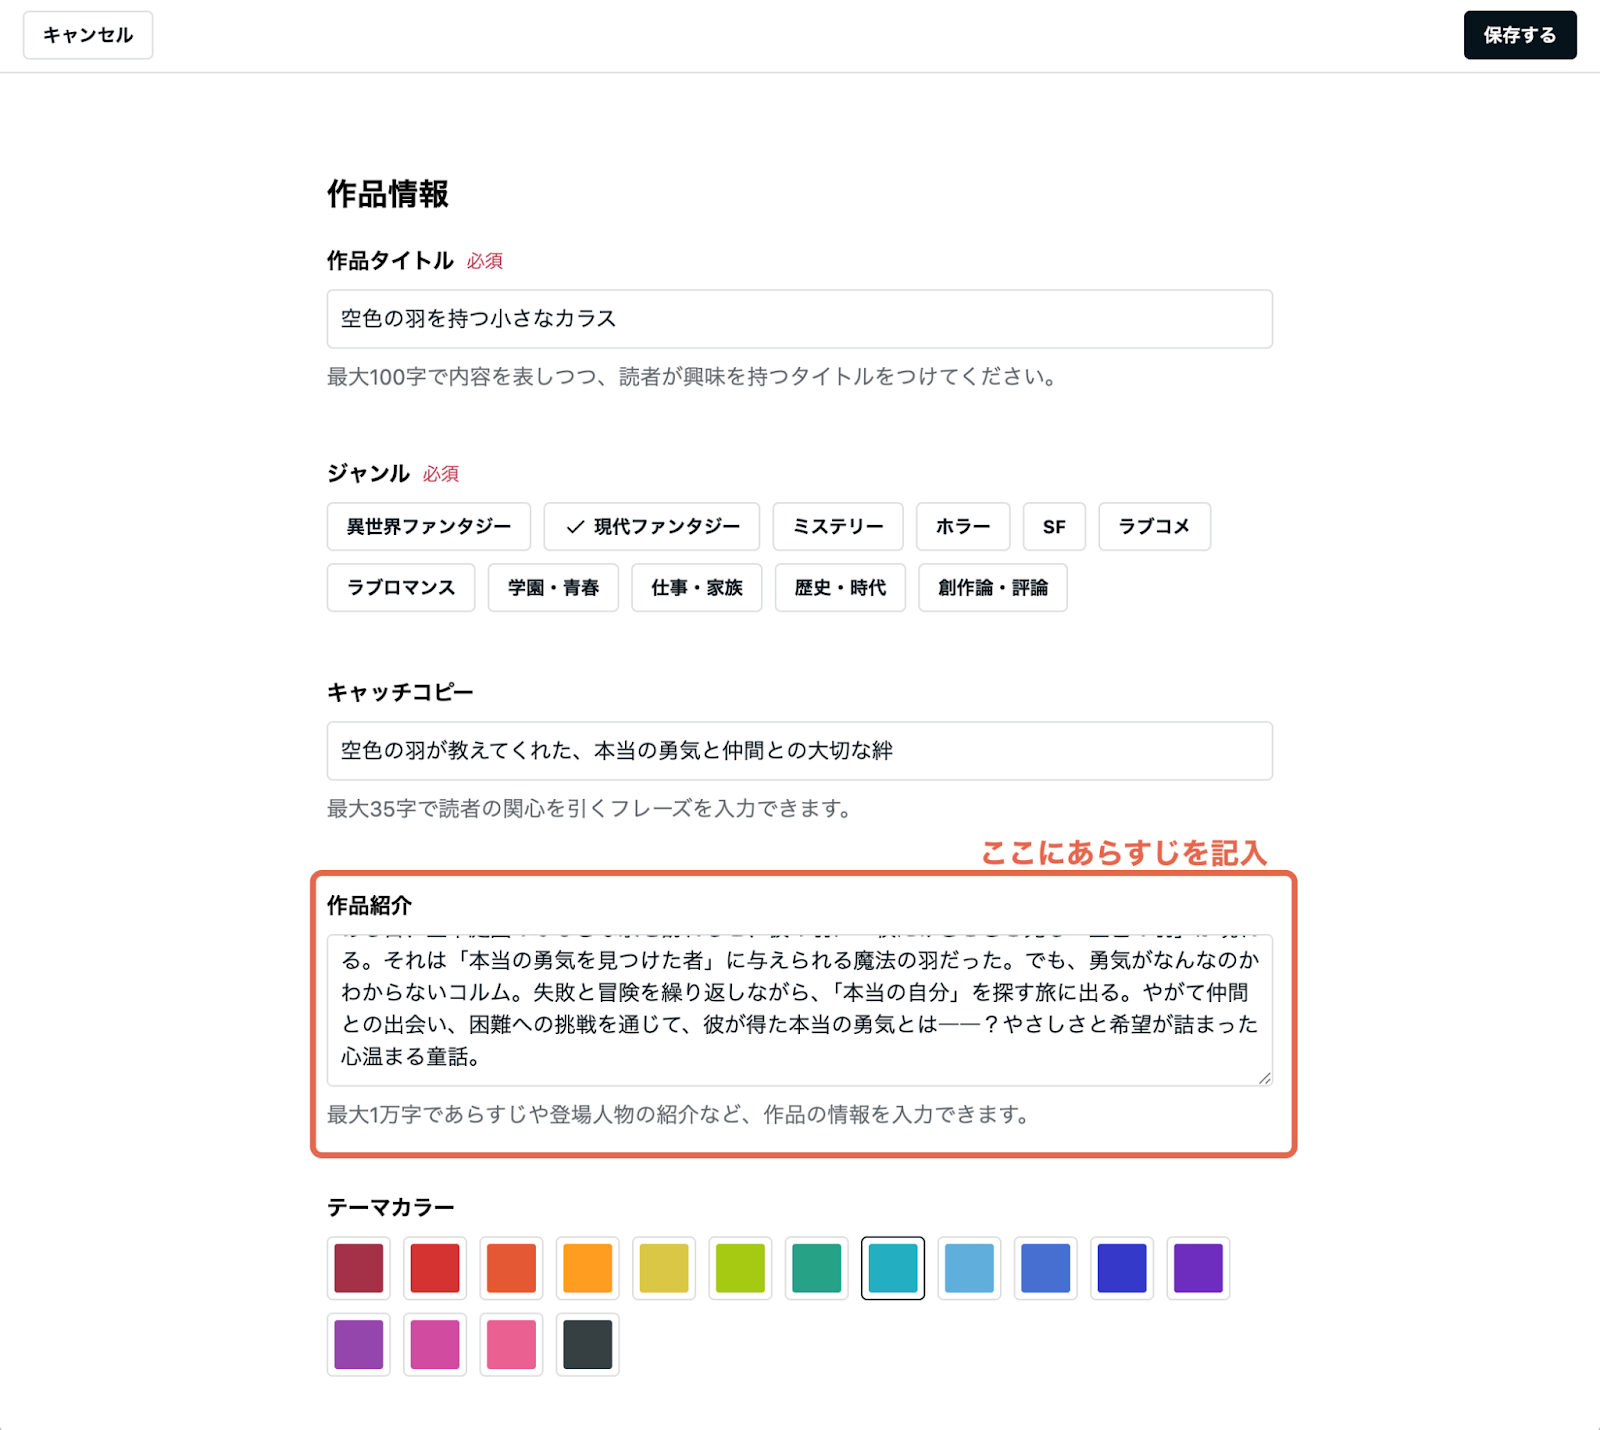This screenshot has height=1430, width=1600.
Task: Click the 最大35字 catchphrase hint text
Action: point(589,809)
